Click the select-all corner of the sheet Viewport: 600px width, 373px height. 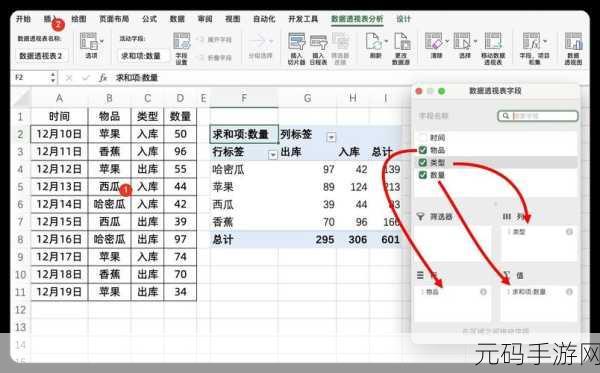click(21, 98)
